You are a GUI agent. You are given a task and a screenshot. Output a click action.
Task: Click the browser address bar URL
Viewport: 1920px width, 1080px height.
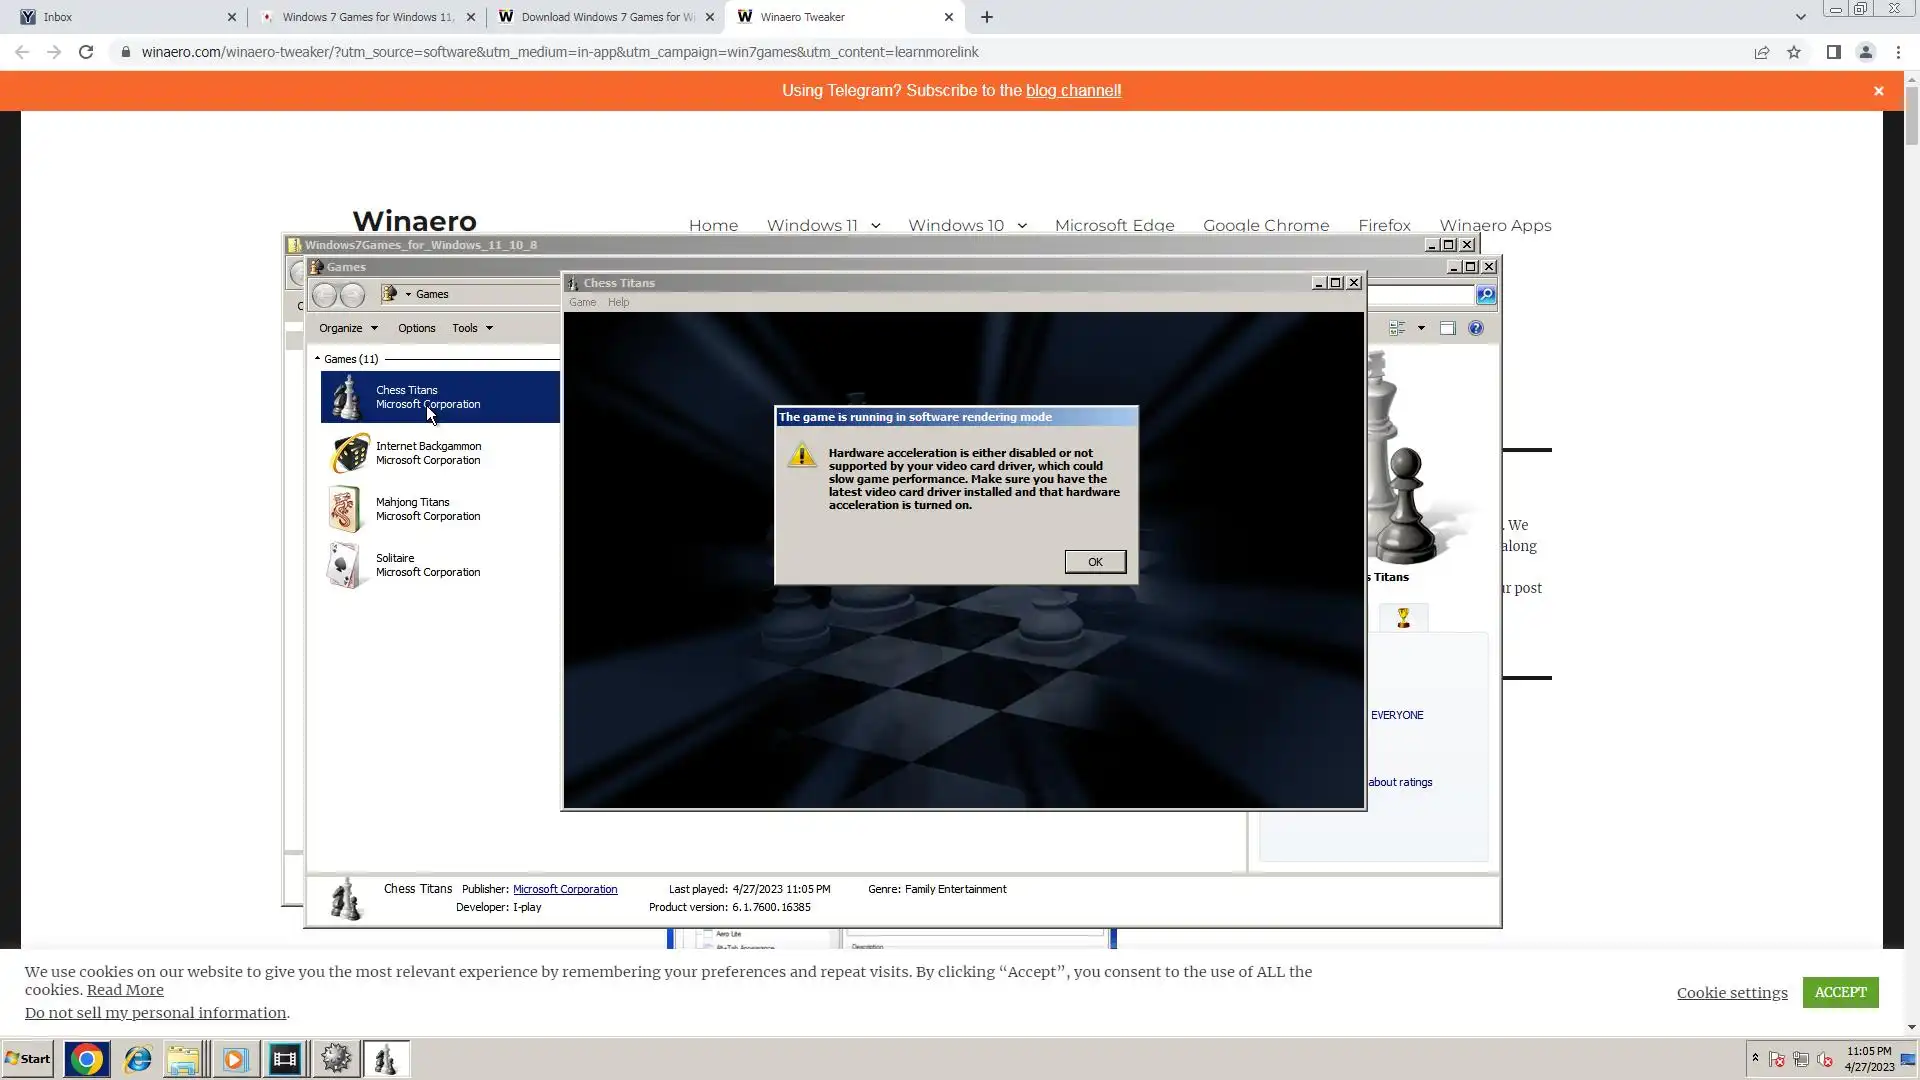[560, 52]
